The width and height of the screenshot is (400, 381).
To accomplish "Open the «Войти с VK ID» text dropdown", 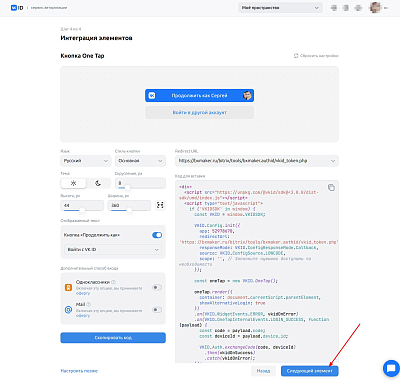I will click(x=113, y=249).
